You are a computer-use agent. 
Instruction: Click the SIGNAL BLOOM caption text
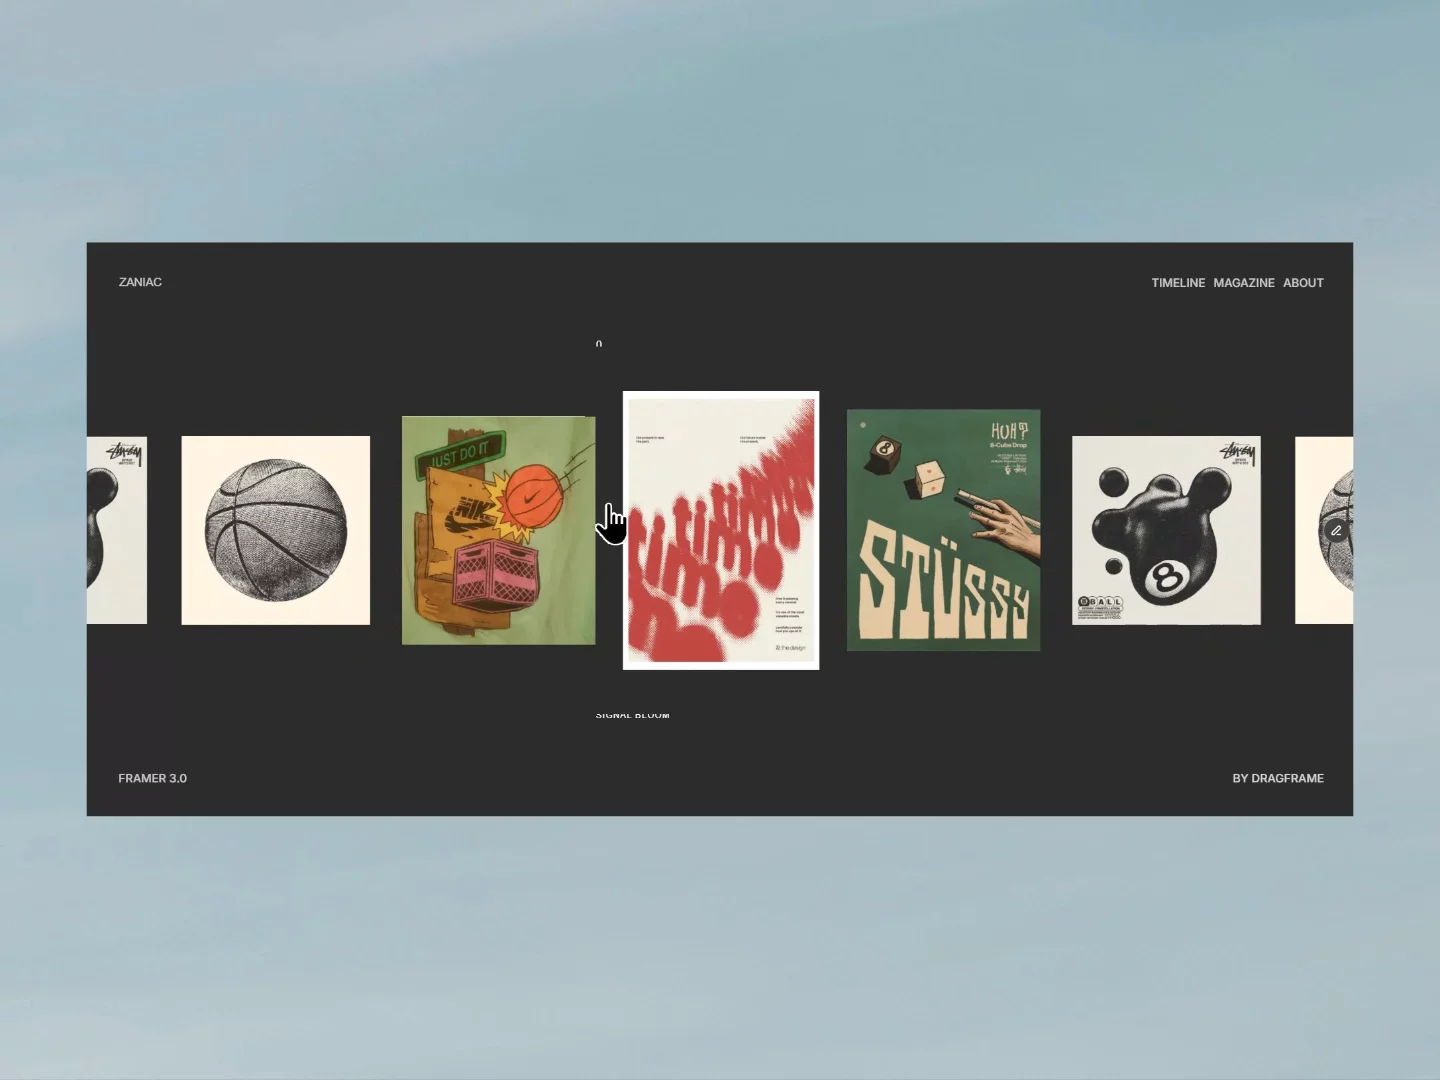click(632, 715)
